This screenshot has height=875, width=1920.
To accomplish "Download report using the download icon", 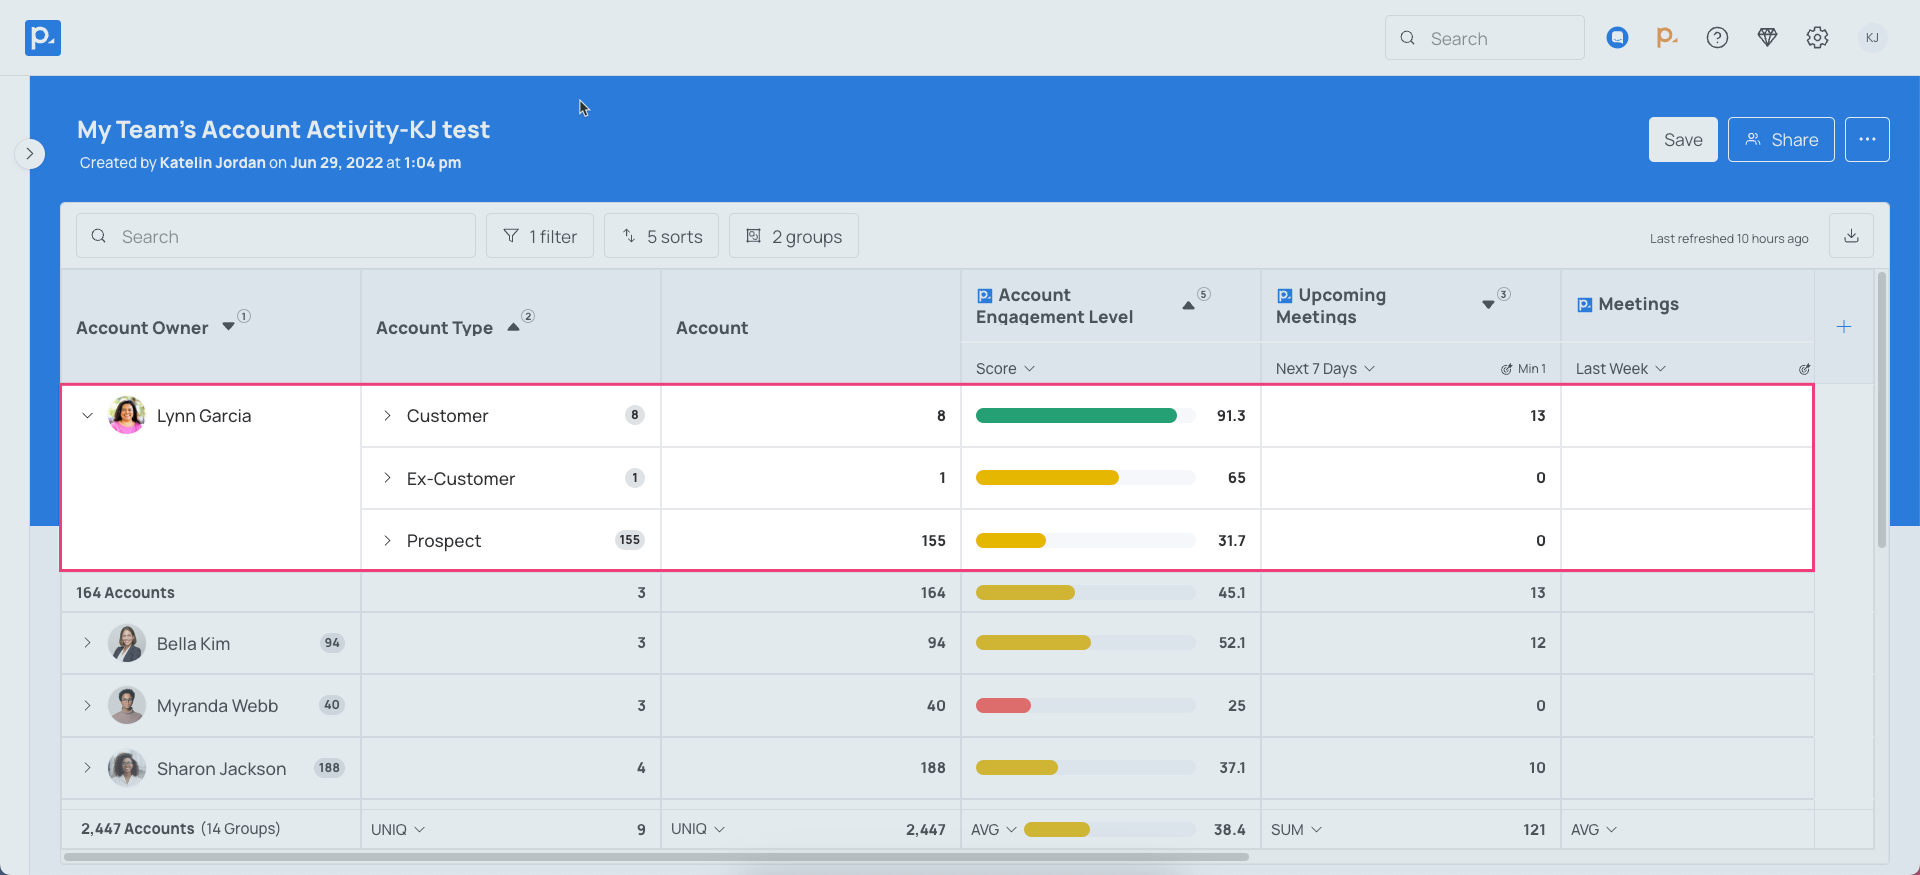I will pyautogui.click(x=1851, y=236).
